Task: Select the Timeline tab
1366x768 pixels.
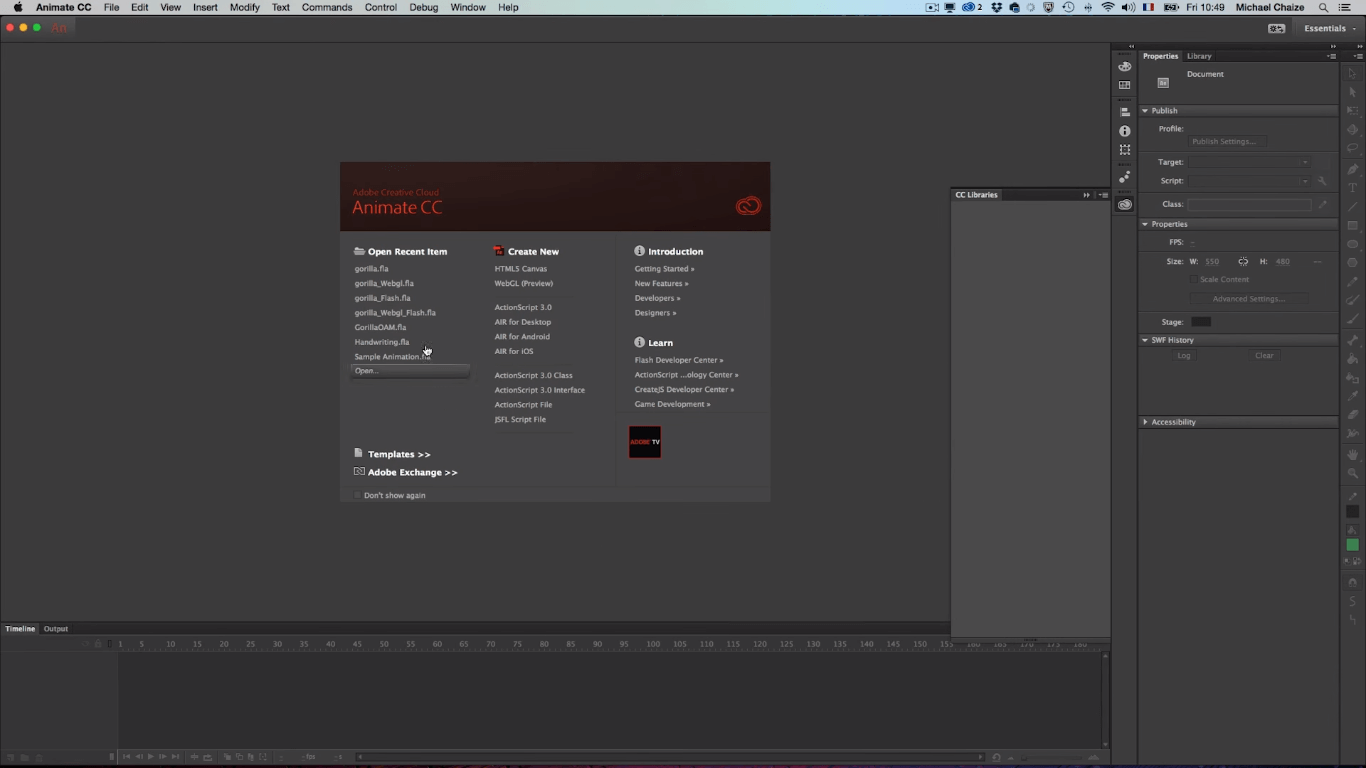Action: point(20,629)
